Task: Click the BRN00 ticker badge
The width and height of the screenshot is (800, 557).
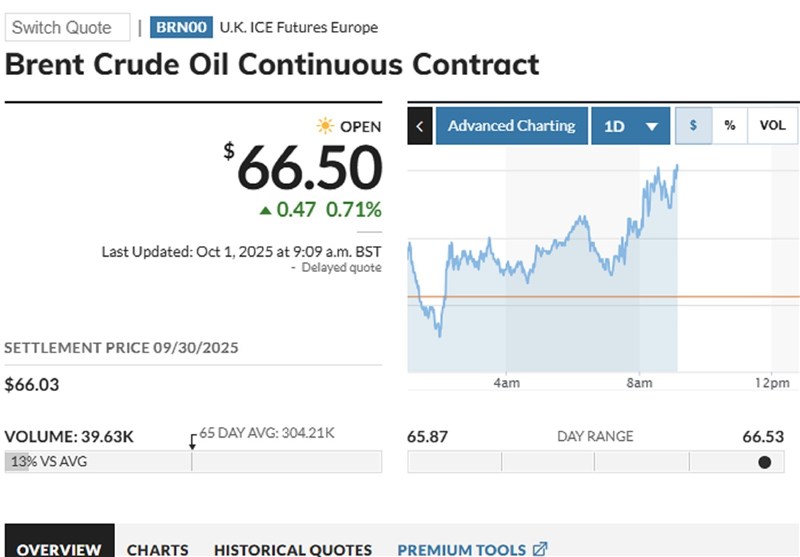Action: click(x=178, y=27)
